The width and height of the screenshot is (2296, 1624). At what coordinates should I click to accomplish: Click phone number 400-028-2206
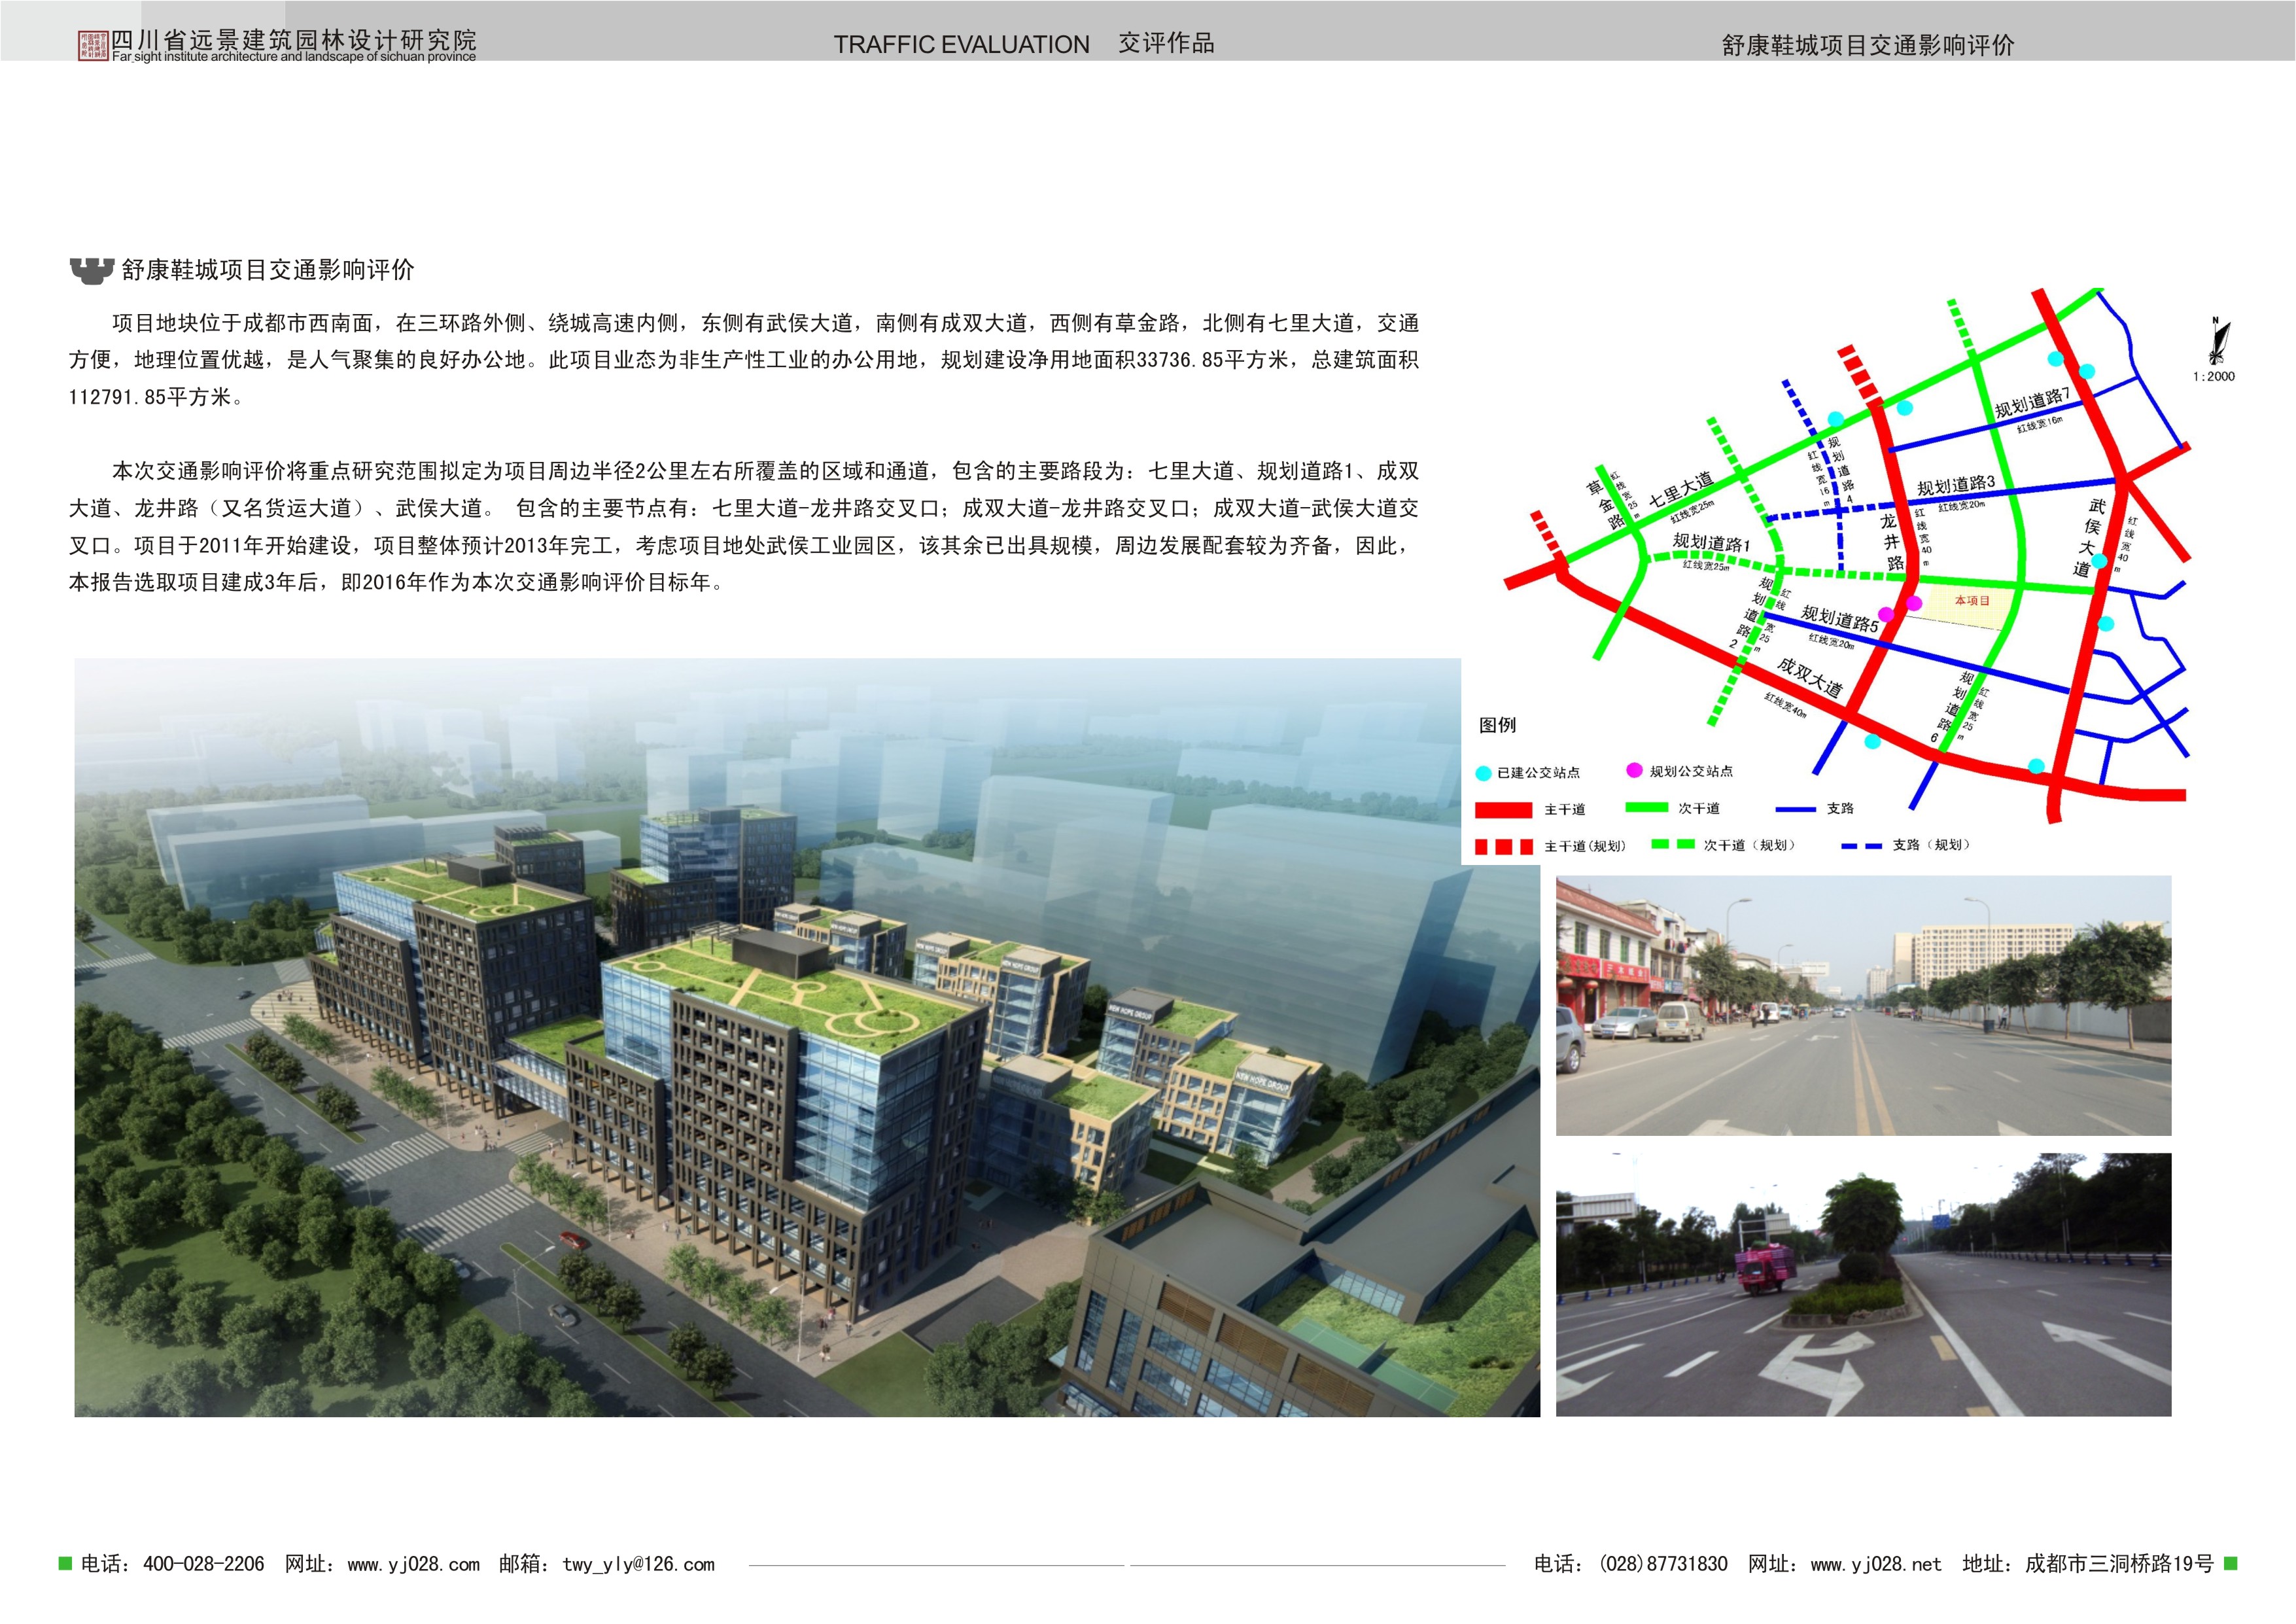tap(204, 1564)
